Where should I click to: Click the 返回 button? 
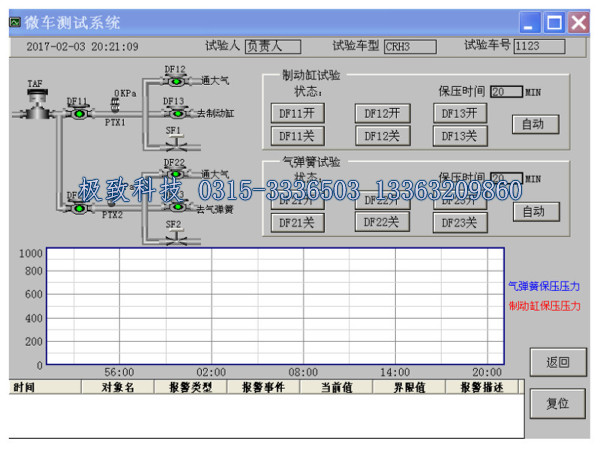[x=557, y=362]
